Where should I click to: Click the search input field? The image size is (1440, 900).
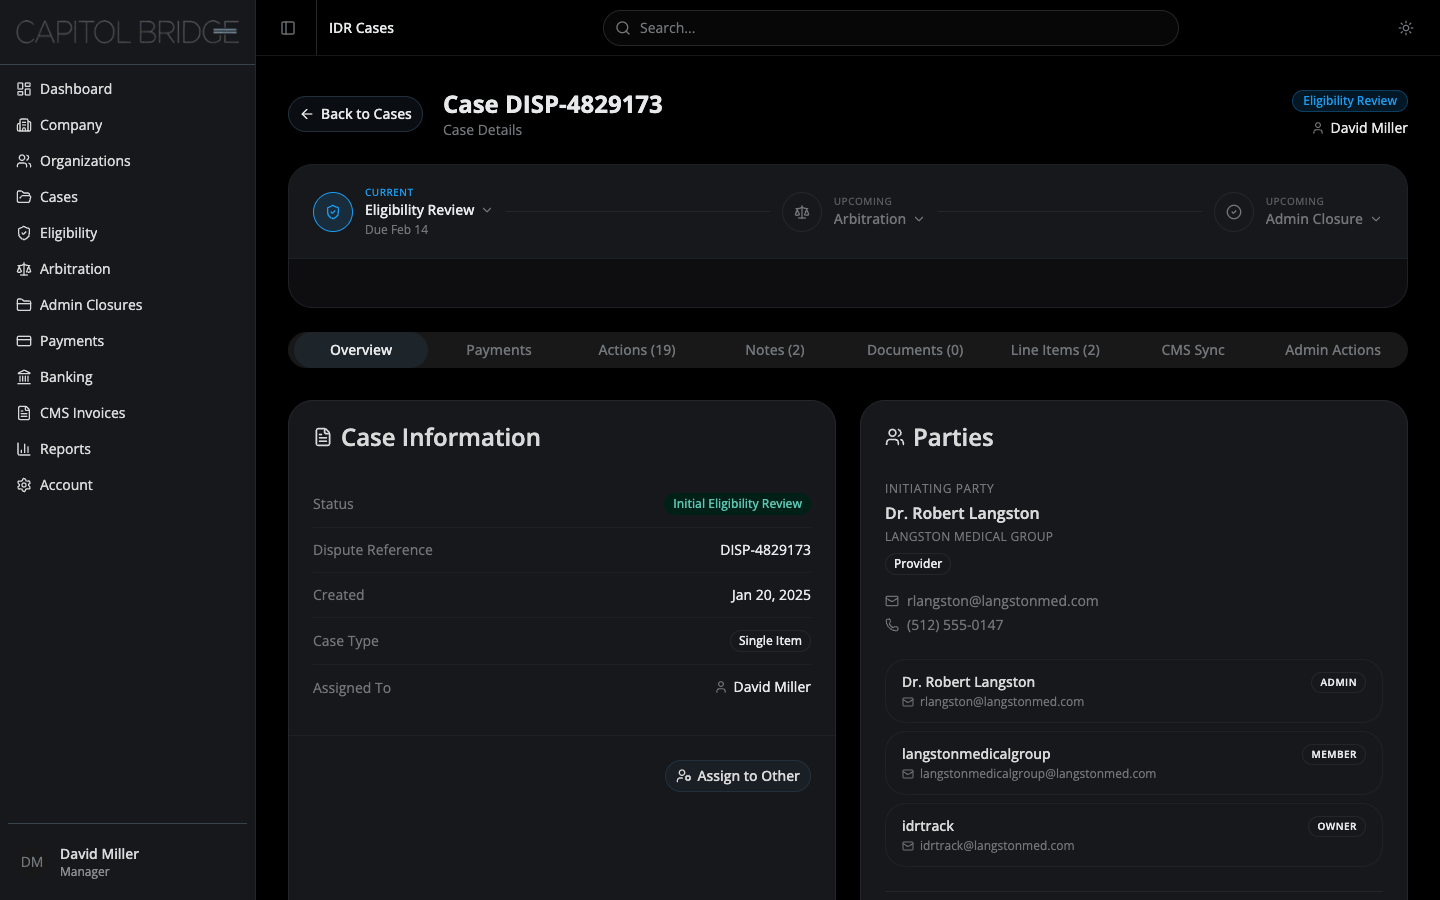pos(890,28)
